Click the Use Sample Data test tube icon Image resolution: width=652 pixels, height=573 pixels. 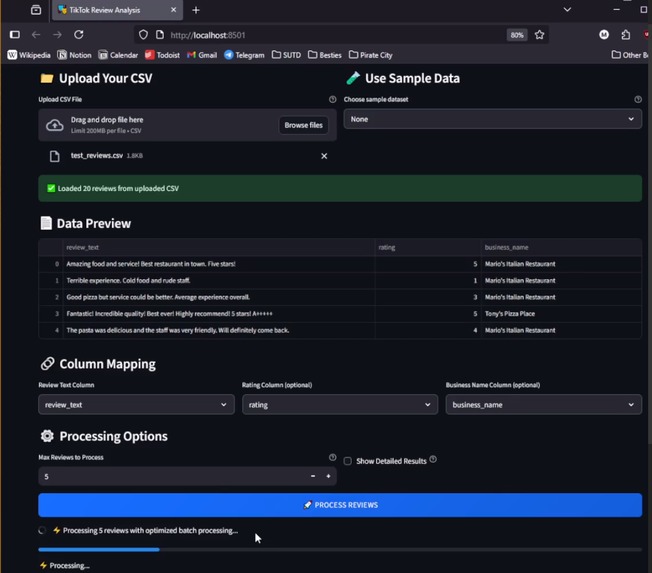[353, 78]
